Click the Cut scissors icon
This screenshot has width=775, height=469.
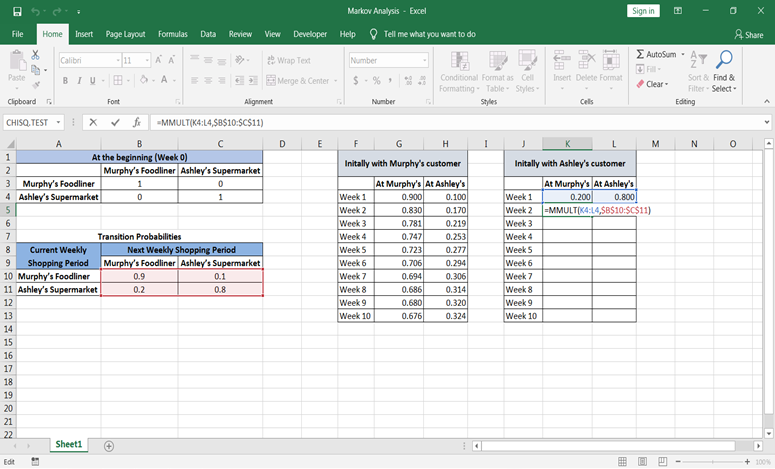pyautogui.click(x=36, y=55)
